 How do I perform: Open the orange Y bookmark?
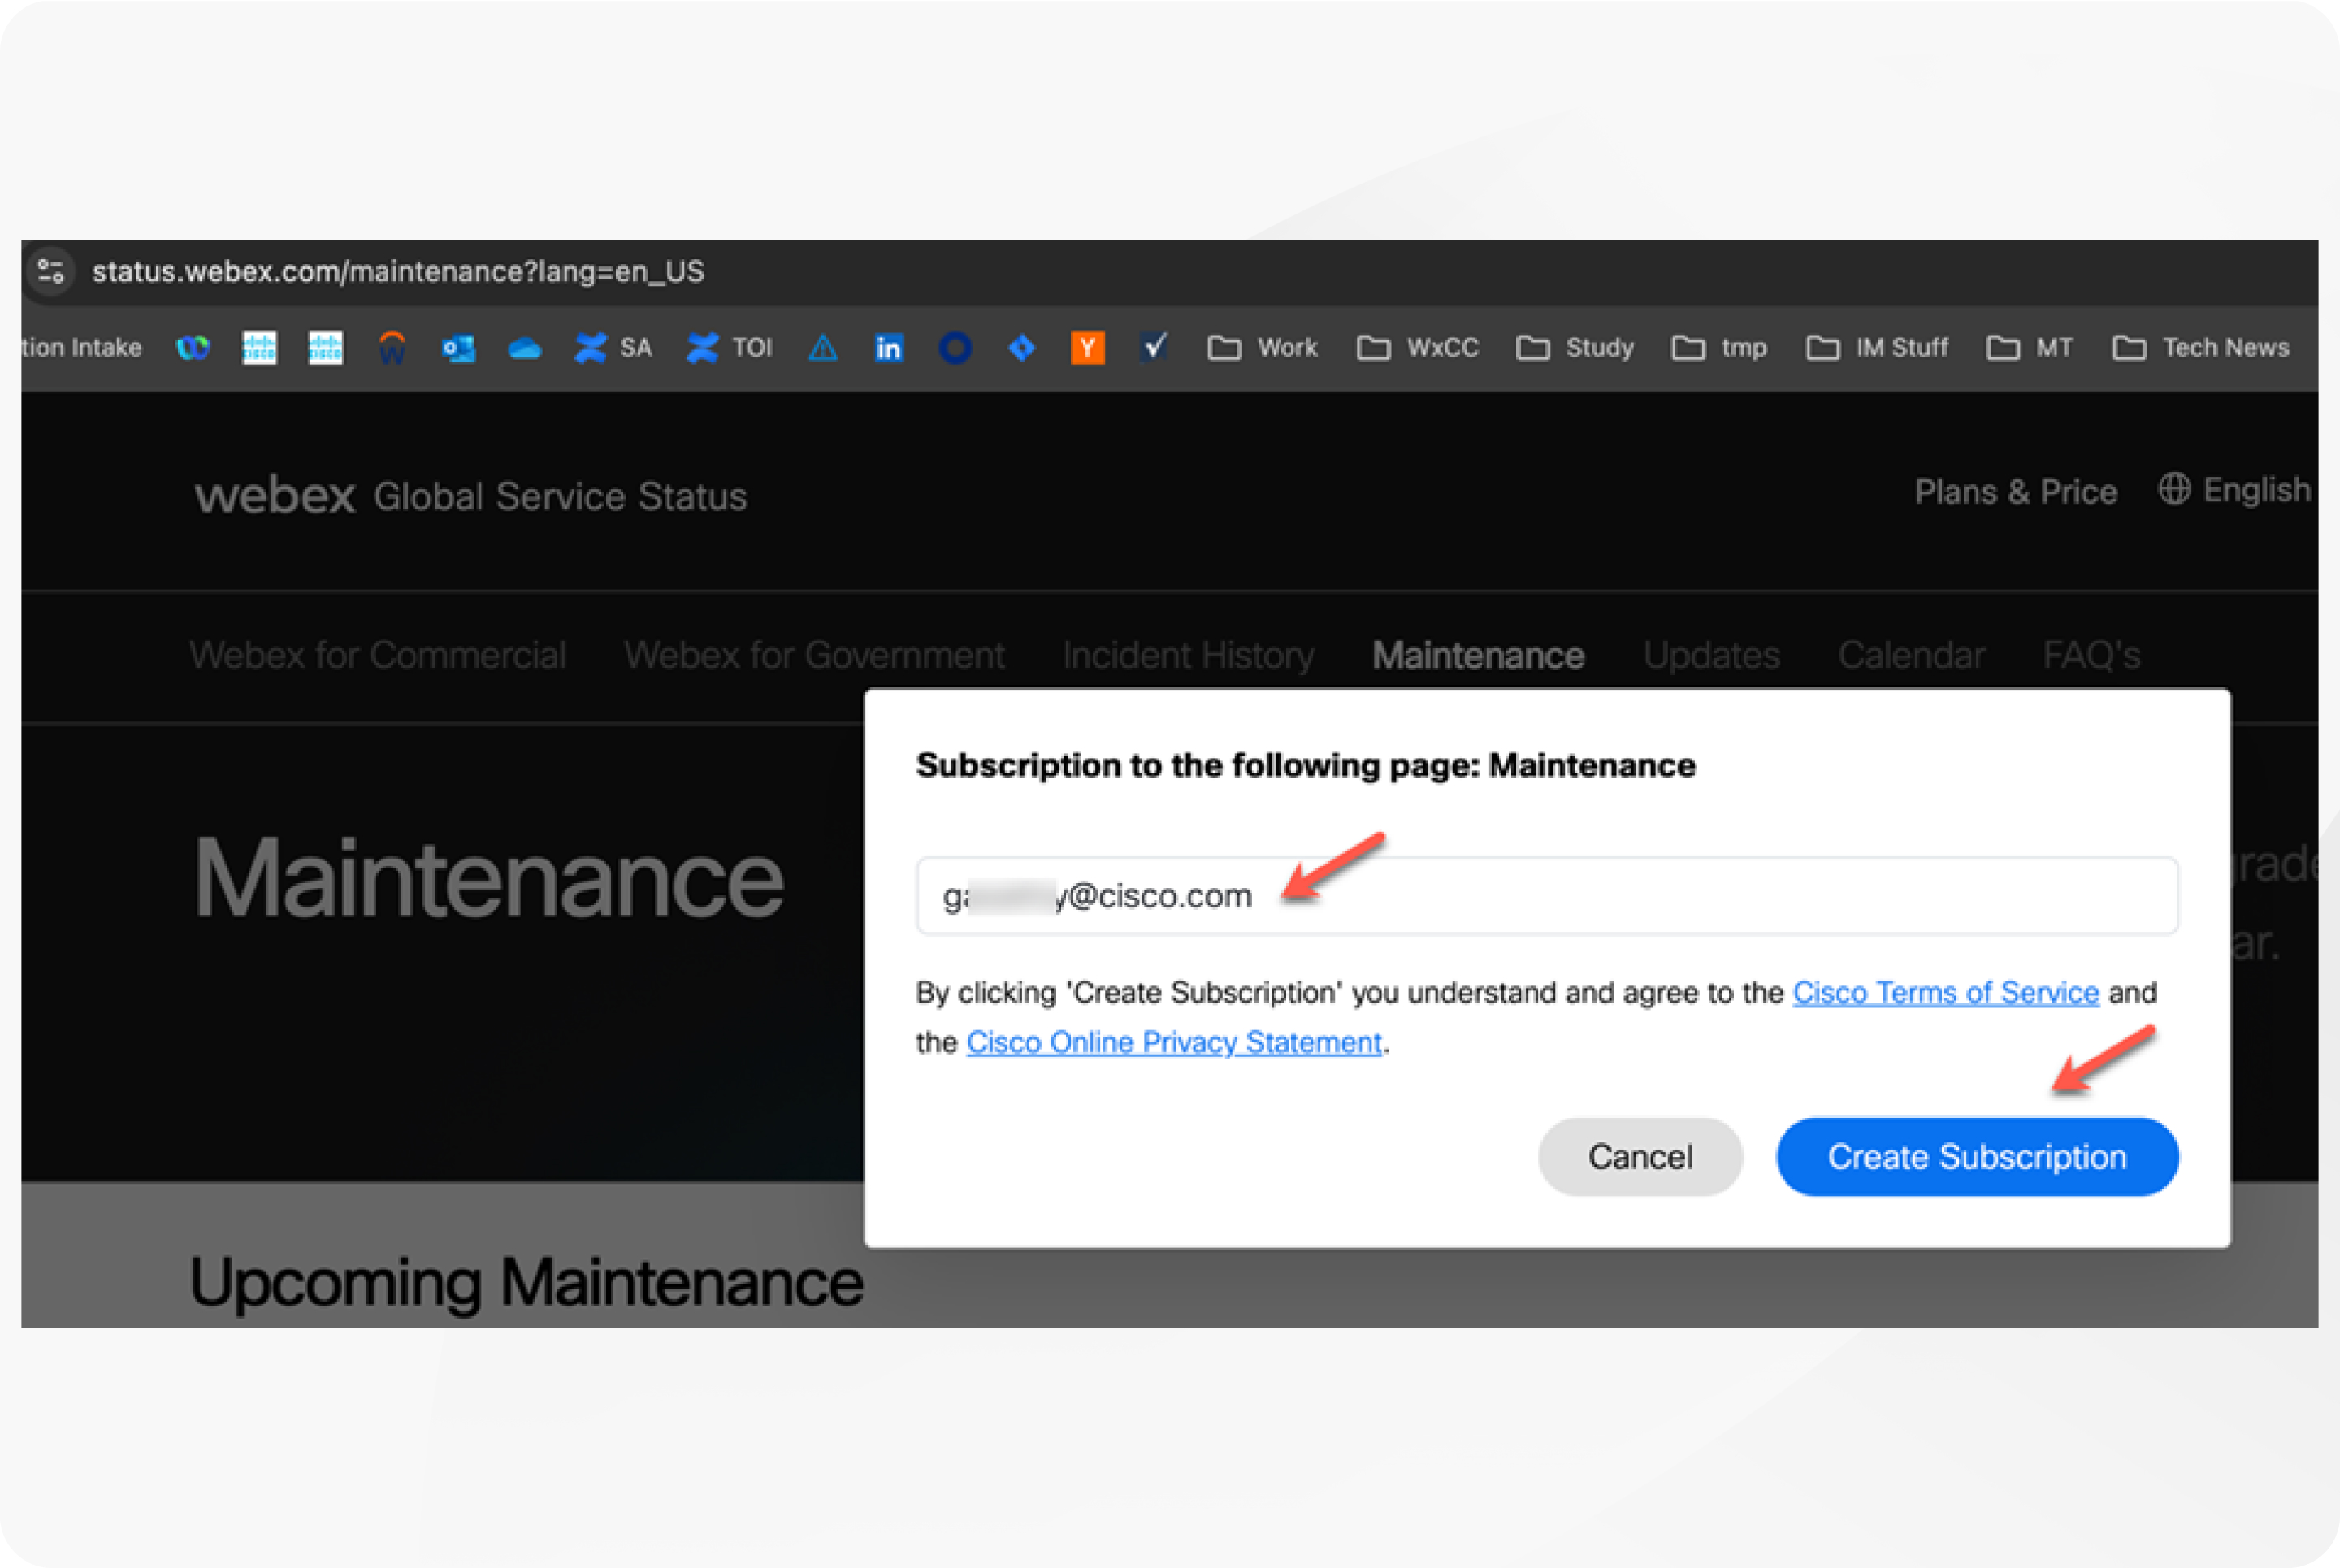tap(1087, 348)
